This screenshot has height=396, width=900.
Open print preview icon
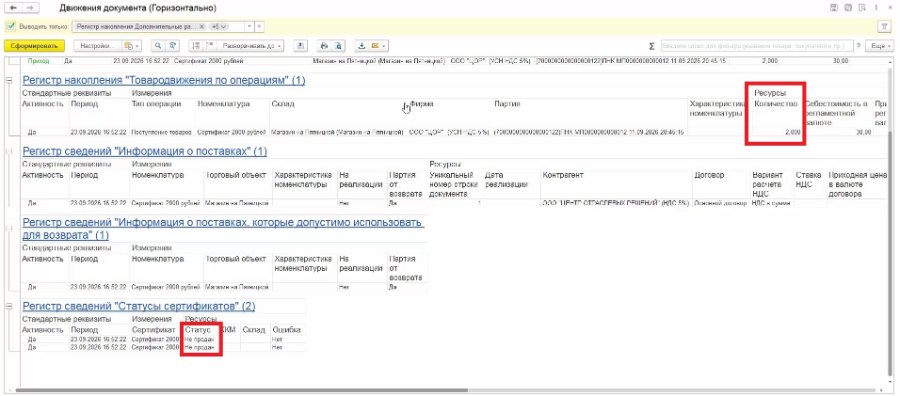coord(338,46)
